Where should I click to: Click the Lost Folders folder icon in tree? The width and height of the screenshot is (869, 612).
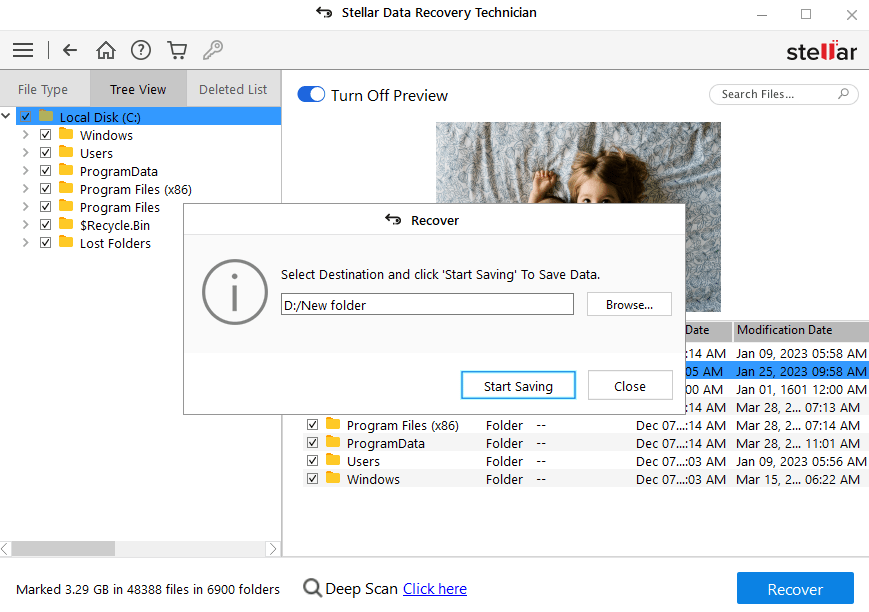coord(66,242)
